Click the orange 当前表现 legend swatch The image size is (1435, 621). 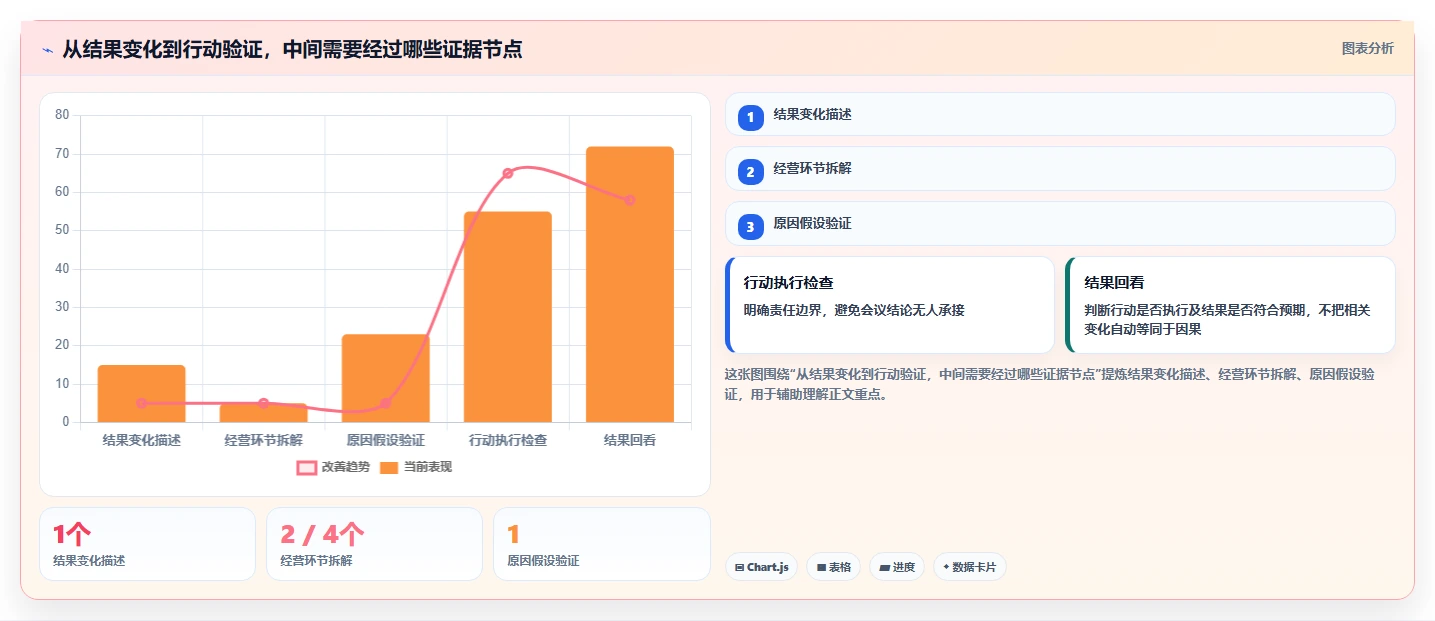click(x=389, y=468)
